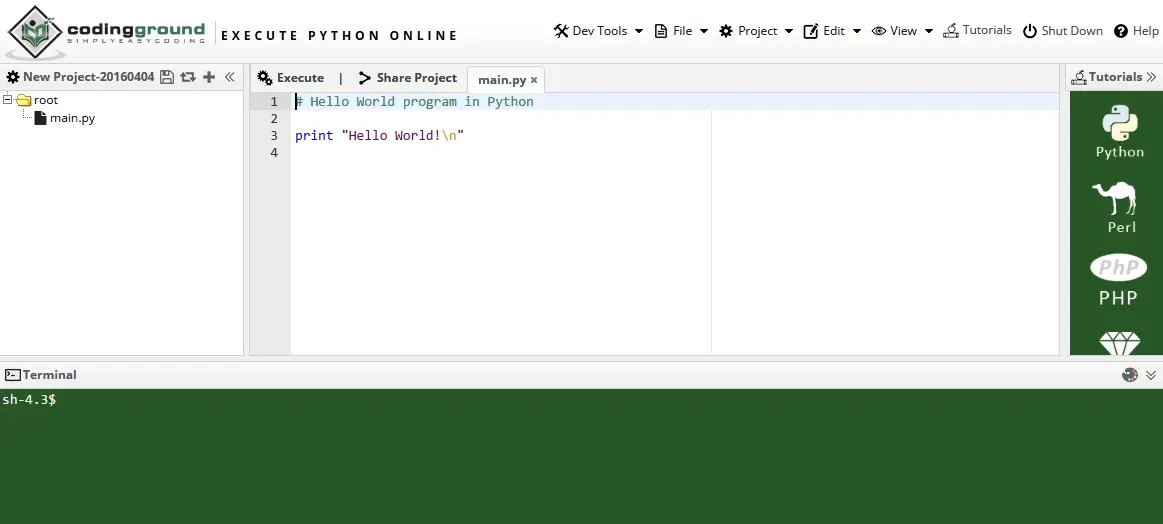Viewport: 1163px width, 524px height.
Task: Click the Project gear icon in menu
Action: click(726, 31)
